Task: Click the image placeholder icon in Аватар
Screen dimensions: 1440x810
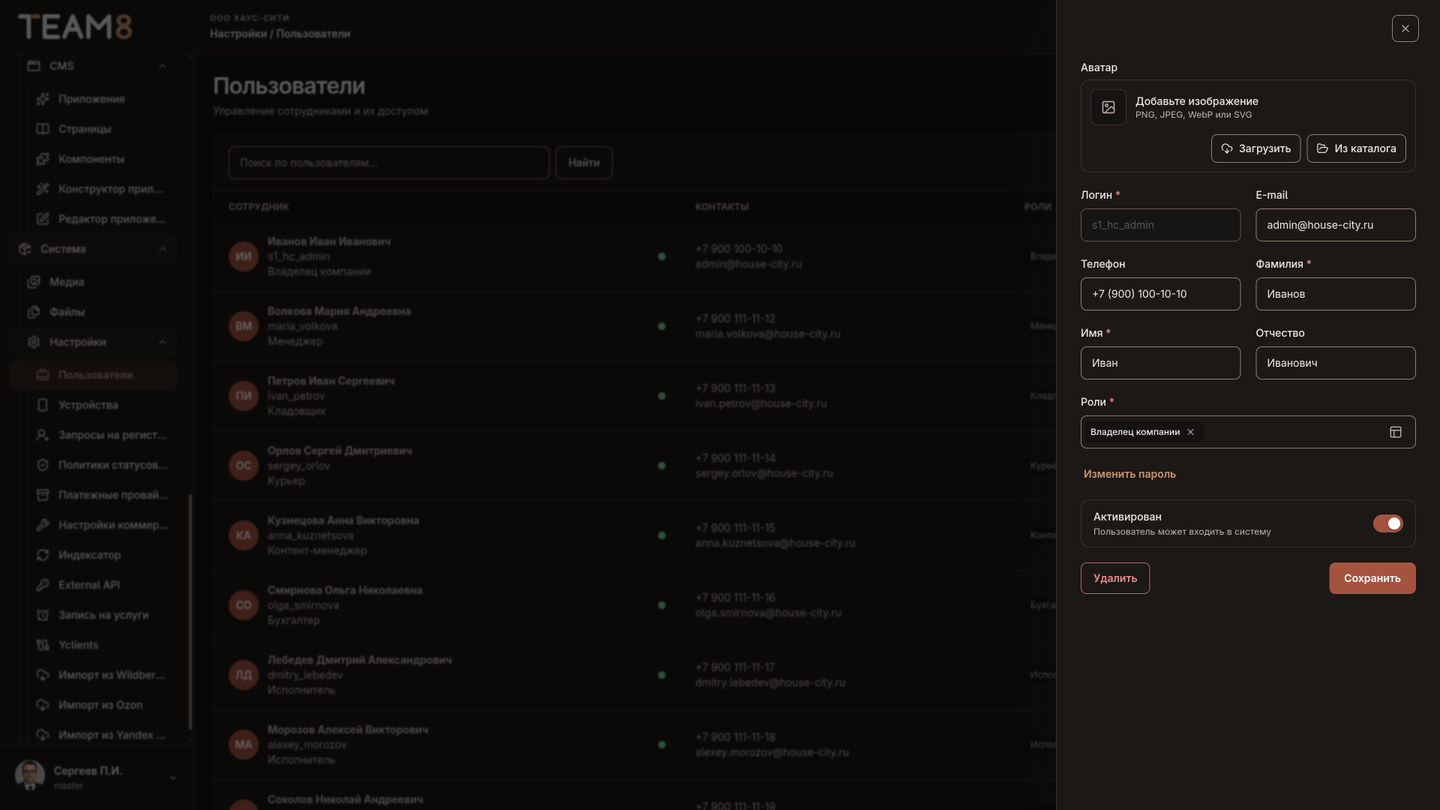Action: coord(1108,107)
